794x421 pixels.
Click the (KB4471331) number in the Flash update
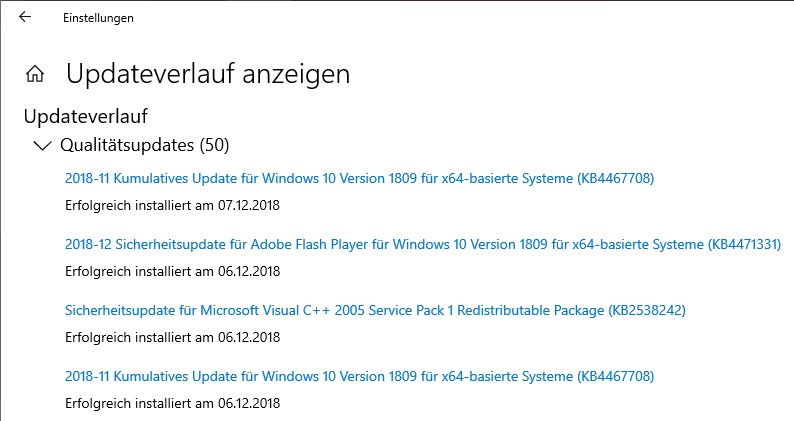[744, 244]
